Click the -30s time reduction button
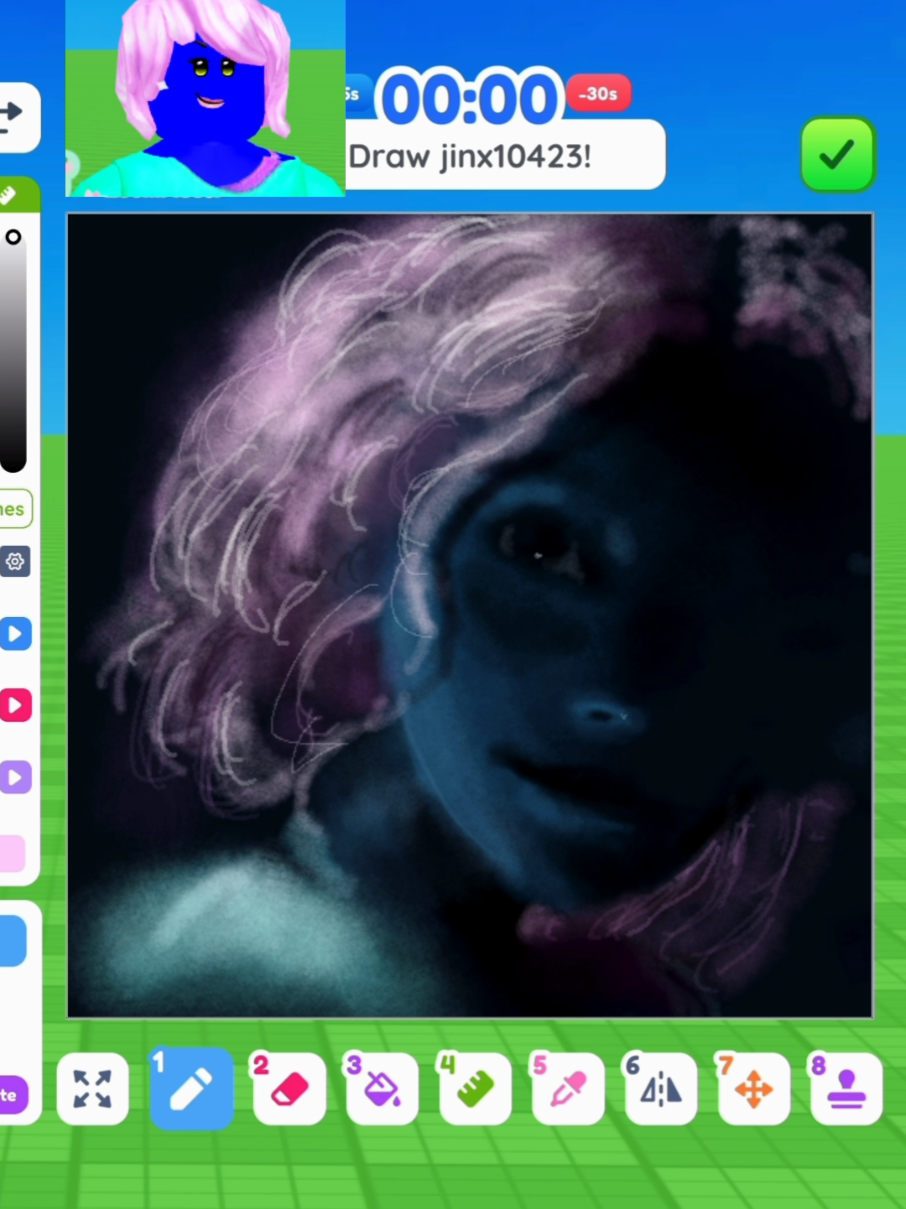Image resolution: width=906 pixels, height=1209 pixels. click(x=598, y=93)
